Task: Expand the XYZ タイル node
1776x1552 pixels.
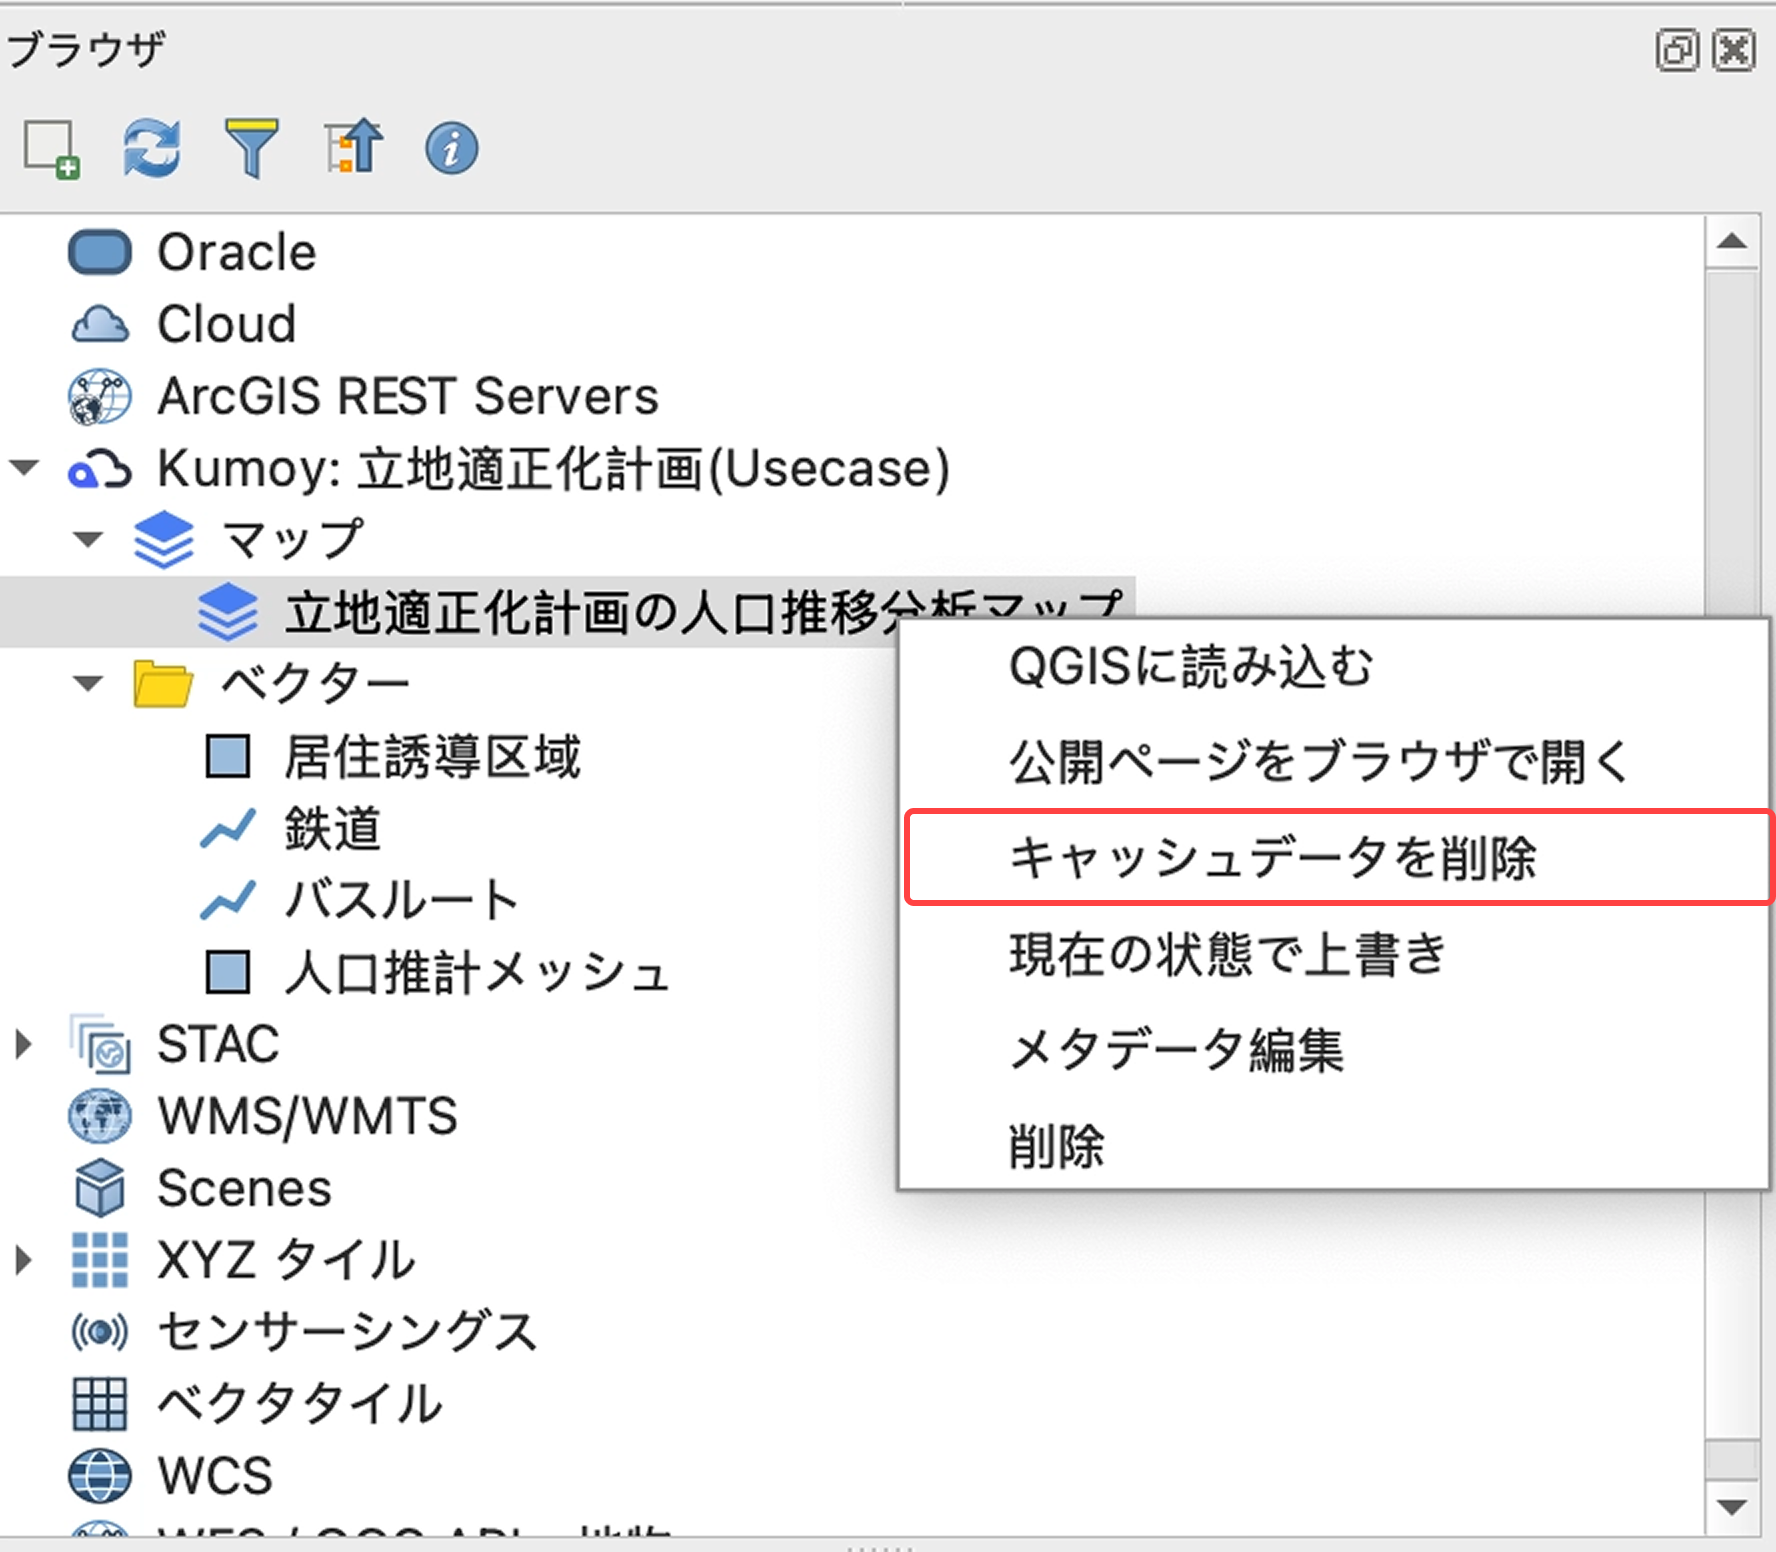Action: (x=22, y=1260)
